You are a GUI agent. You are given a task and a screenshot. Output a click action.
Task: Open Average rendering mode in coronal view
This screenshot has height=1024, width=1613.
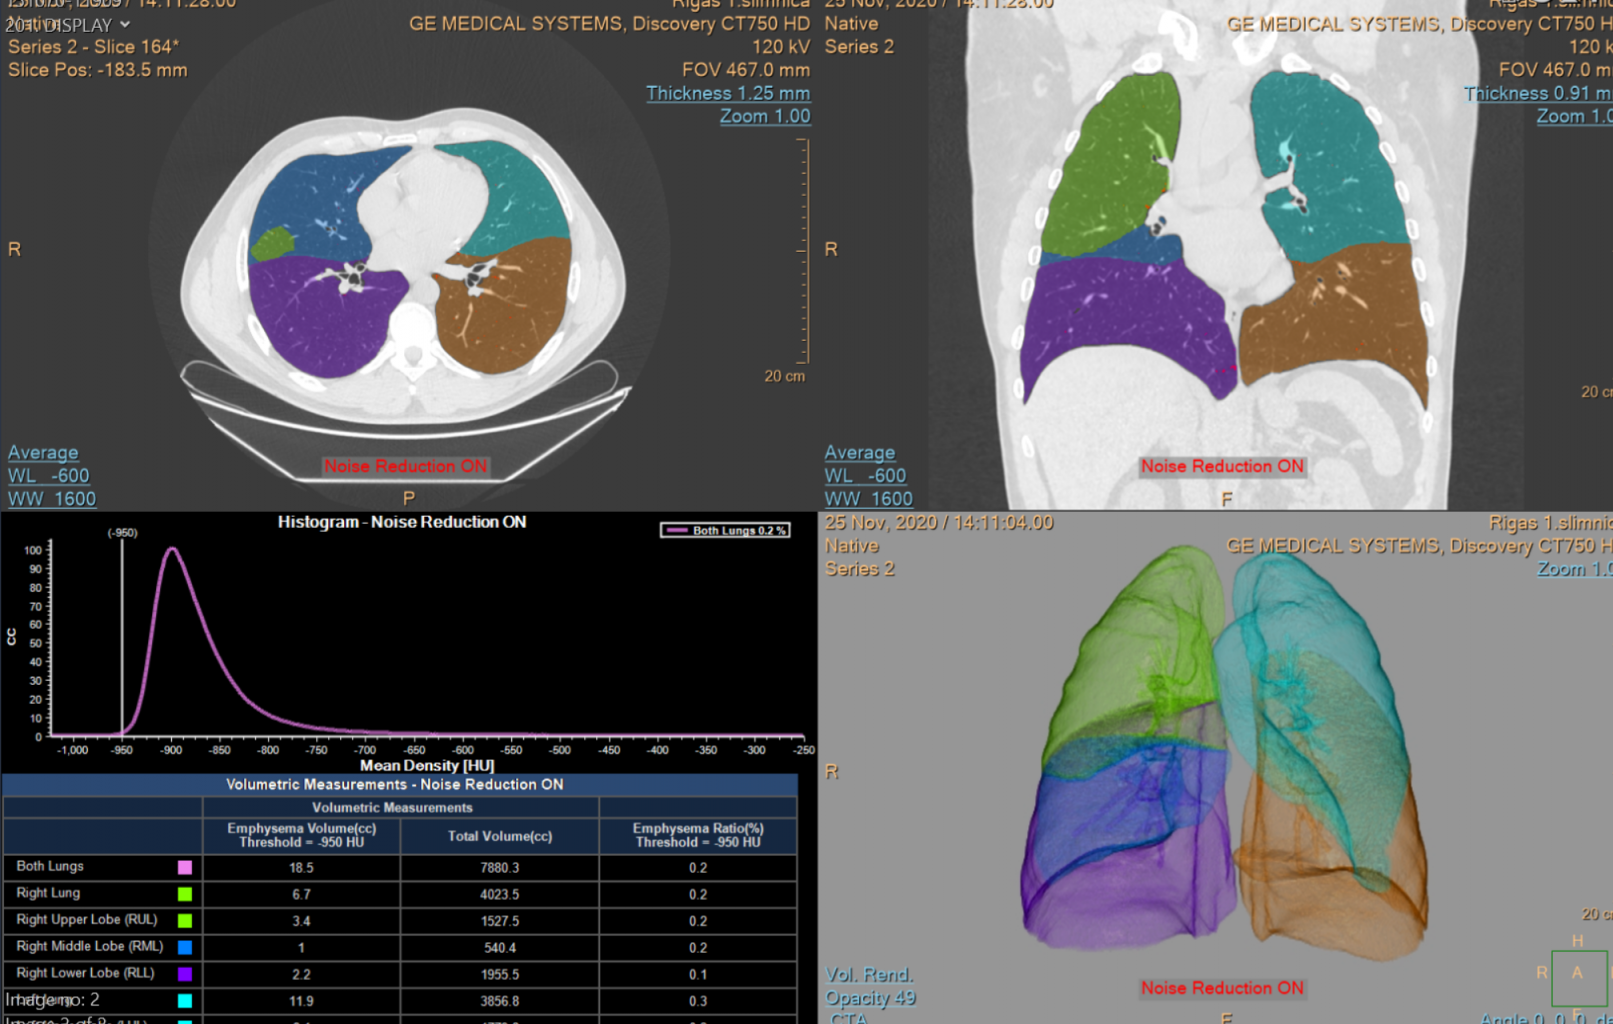coord(859,453)
